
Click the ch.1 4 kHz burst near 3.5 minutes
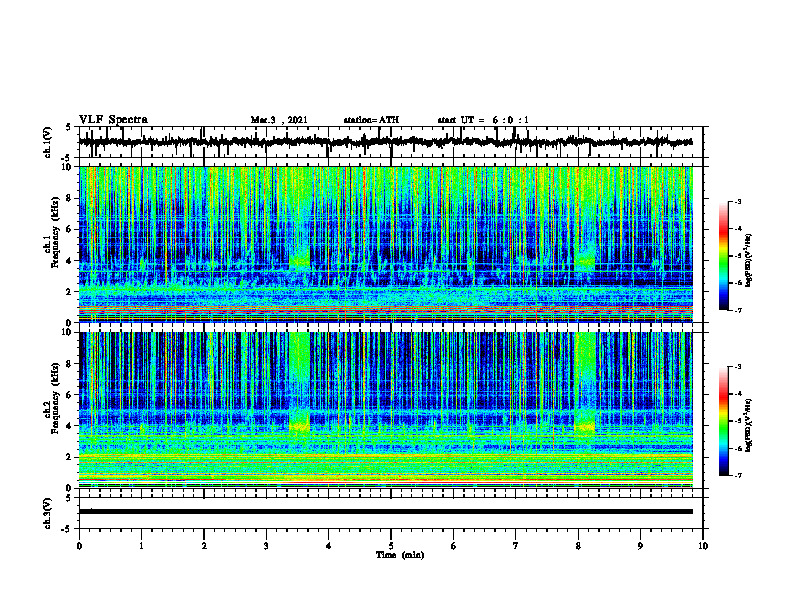[300, 259]
